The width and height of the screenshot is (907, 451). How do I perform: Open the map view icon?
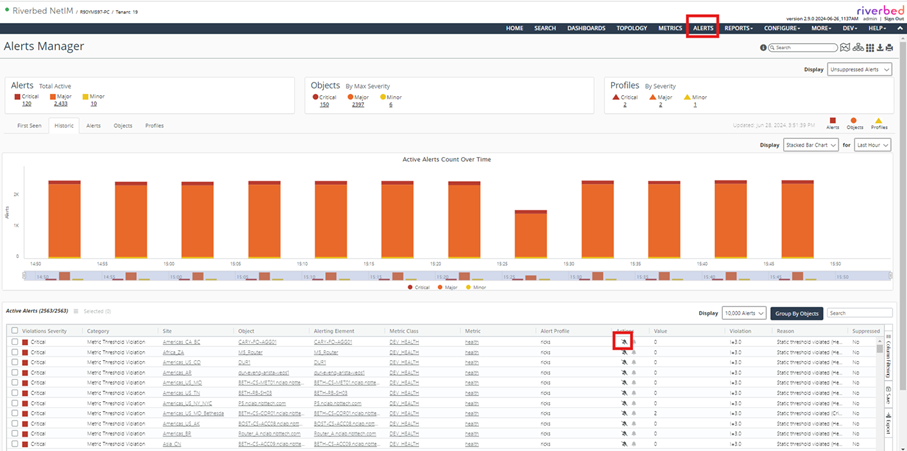(x=846, y=48)
